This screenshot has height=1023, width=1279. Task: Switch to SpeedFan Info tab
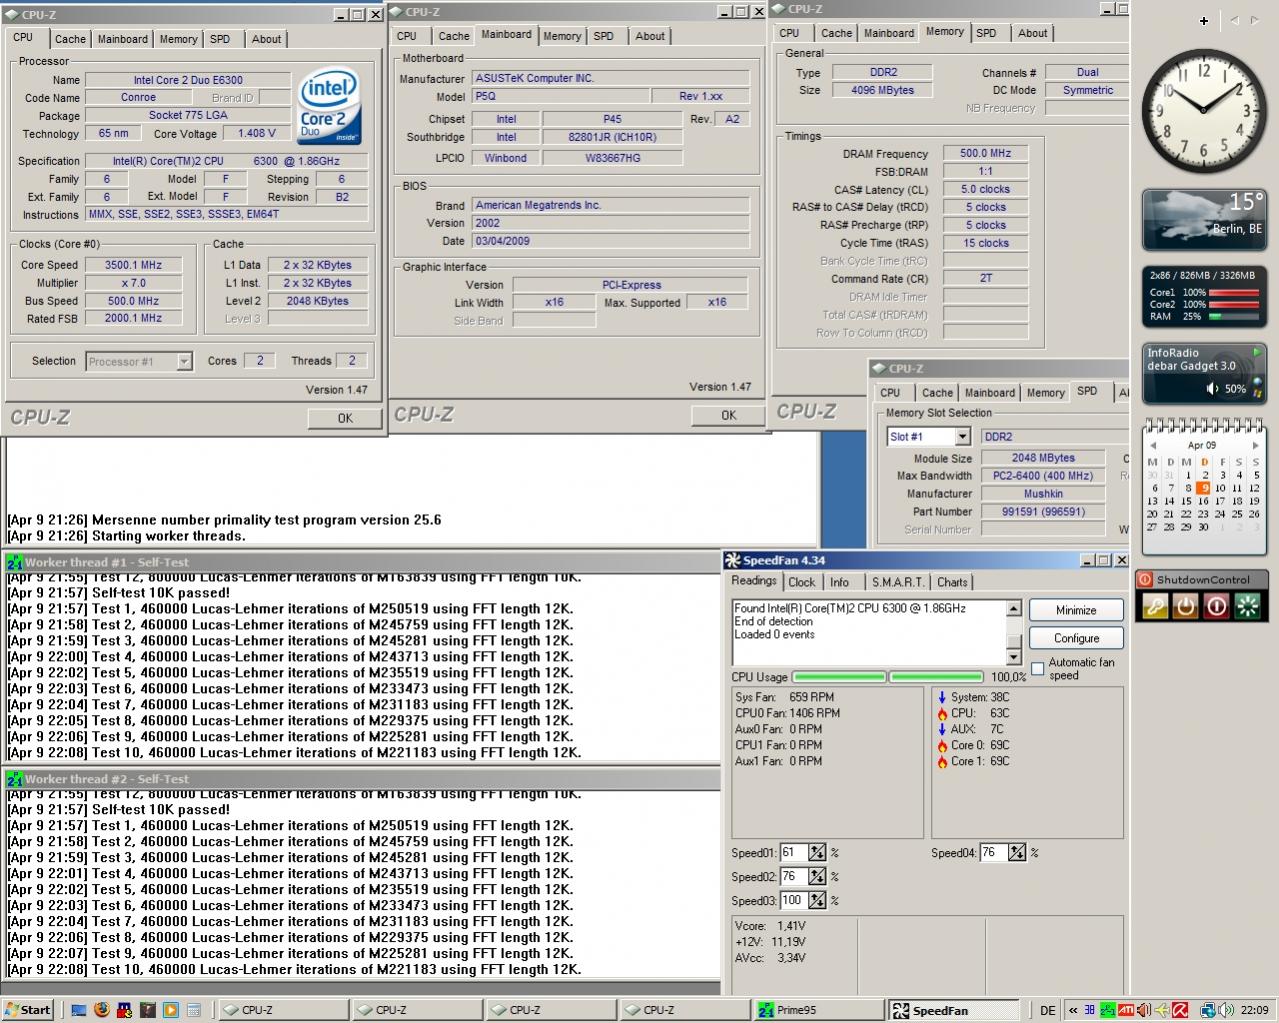pos(839,582)
